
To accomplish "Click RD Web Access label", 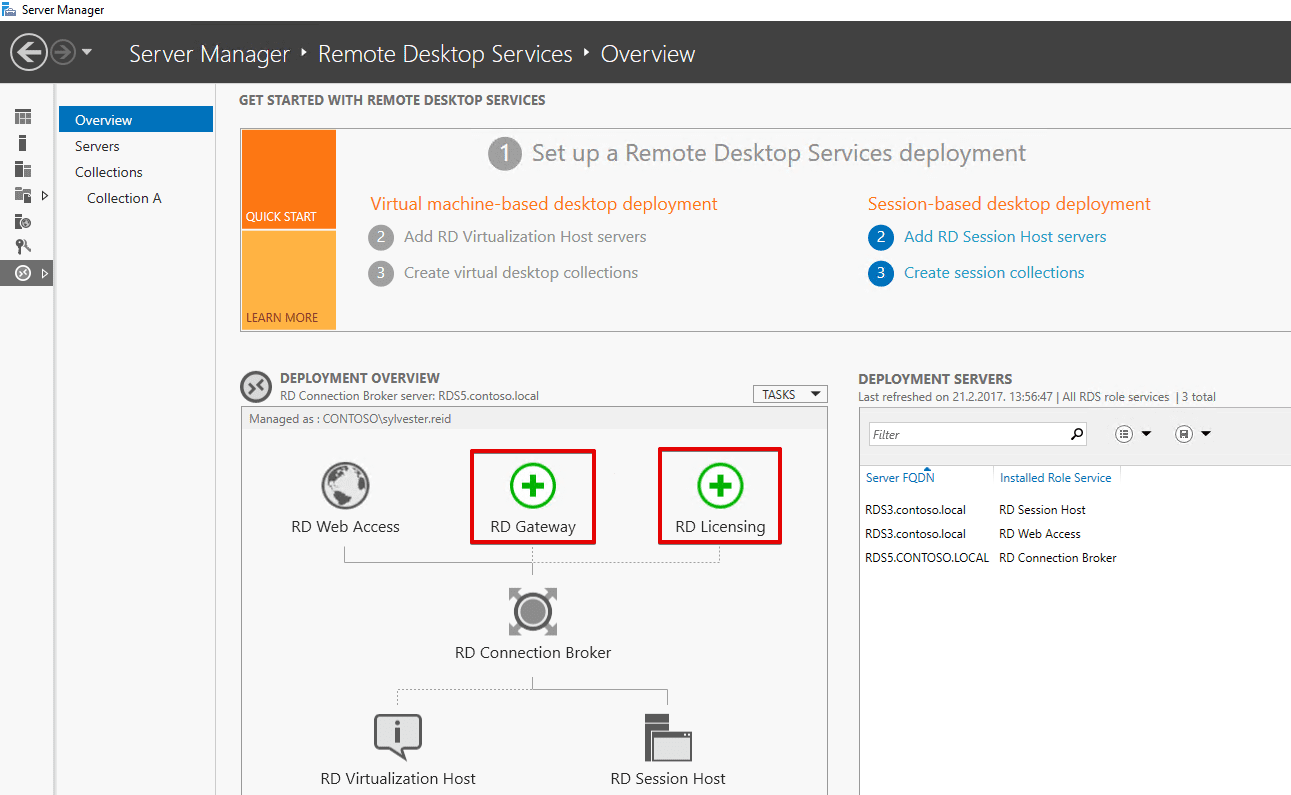I will 345,527.
